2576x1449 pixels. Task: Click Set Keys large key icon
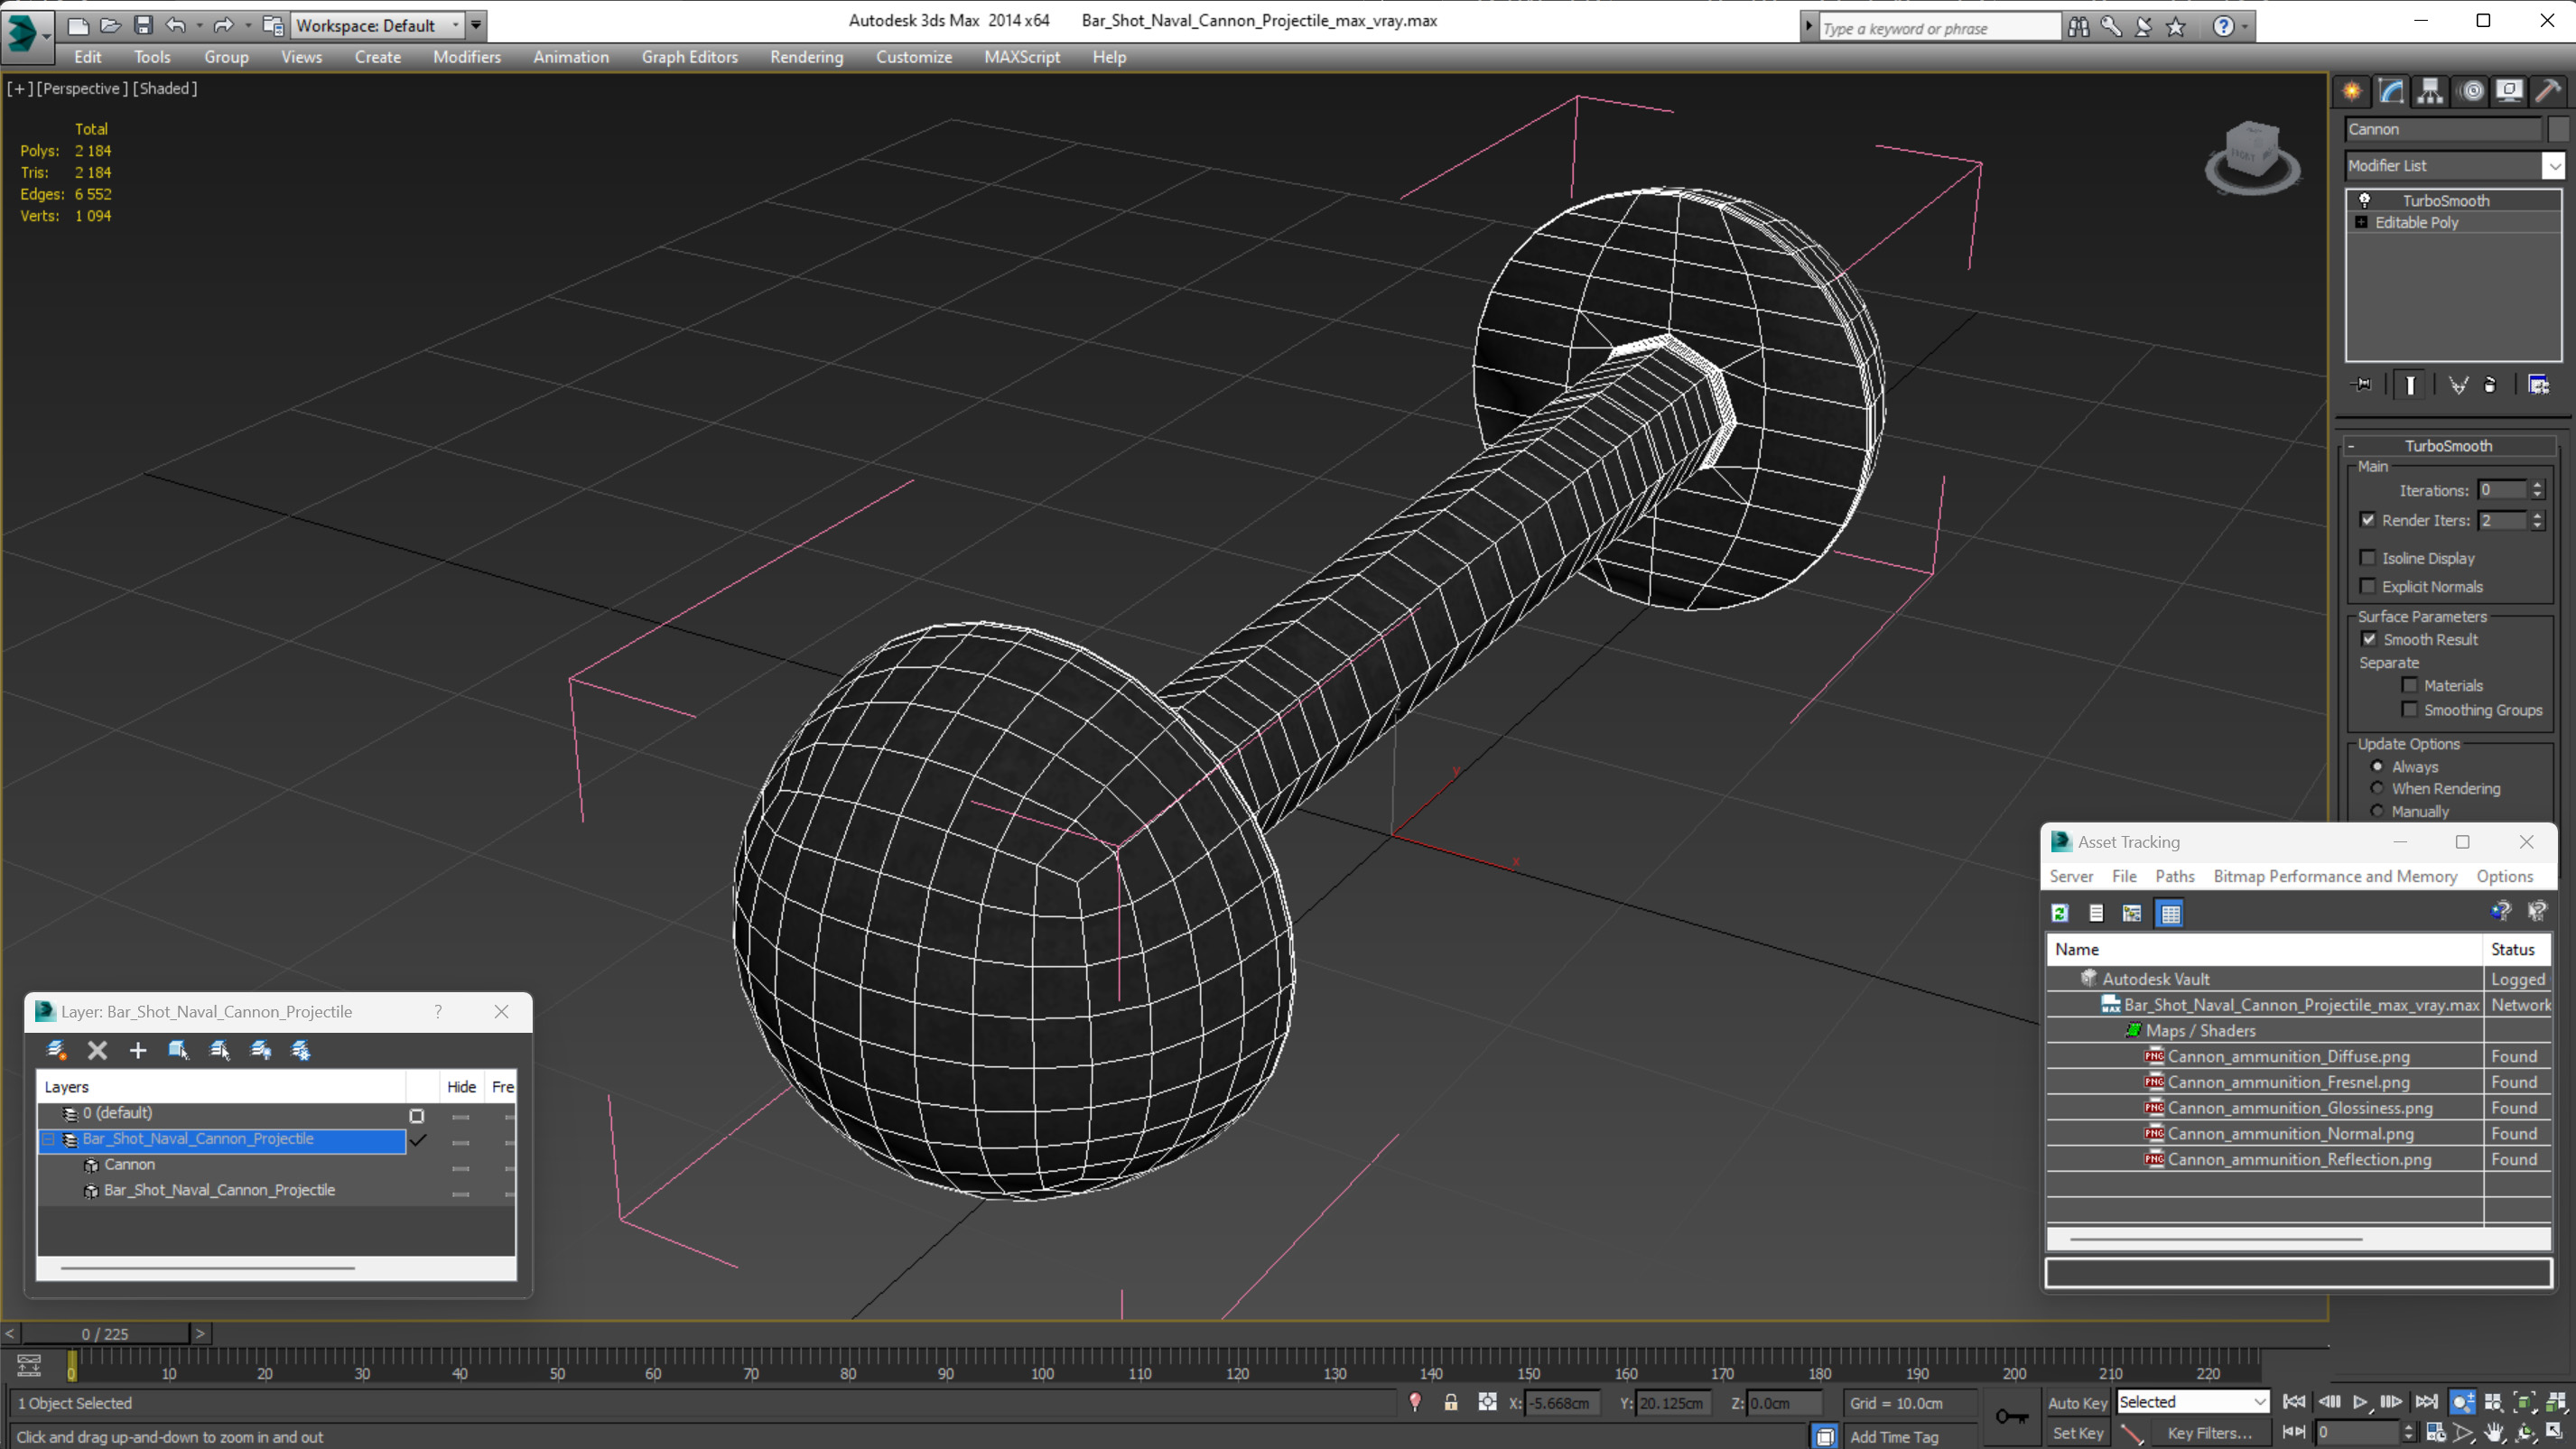(x=2011, y=1416)
